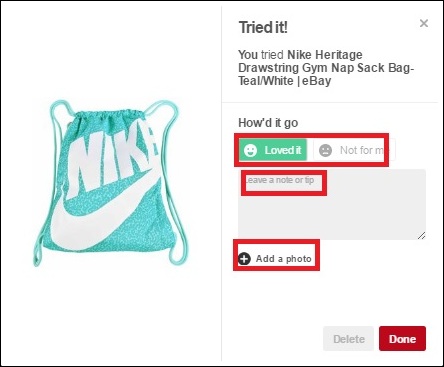Choose the Not for me option
The width and height of the screenshot is (444, 367).
coord(354,150)
